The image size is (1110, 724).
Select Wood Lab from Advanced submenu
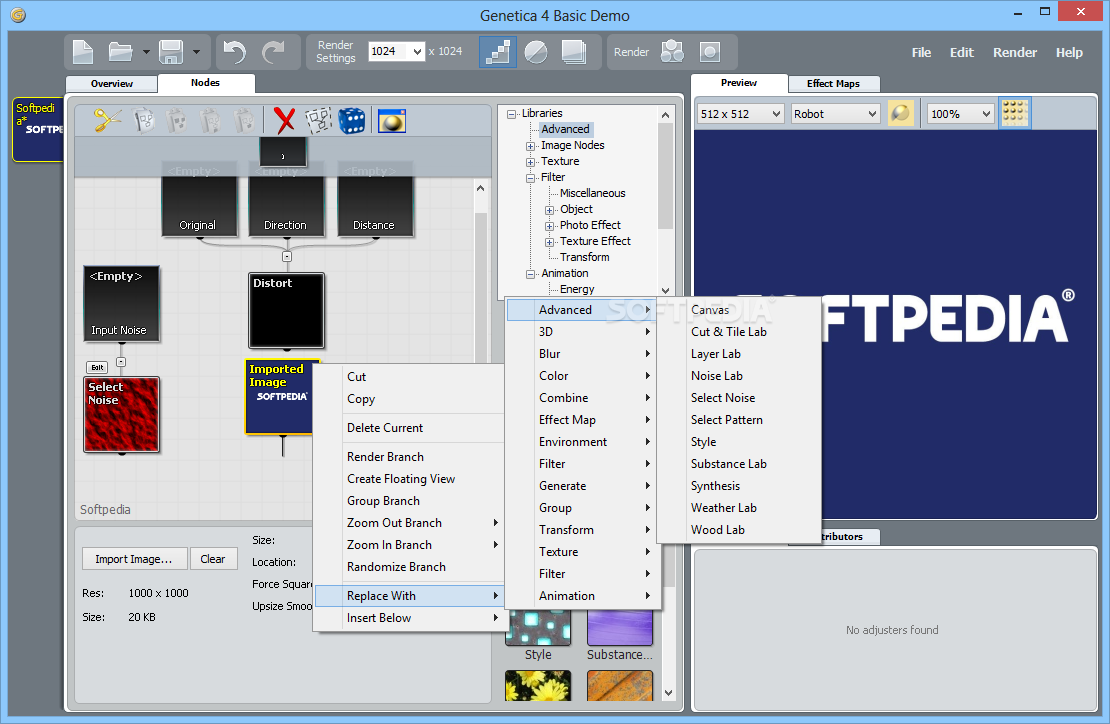(738, 529)
